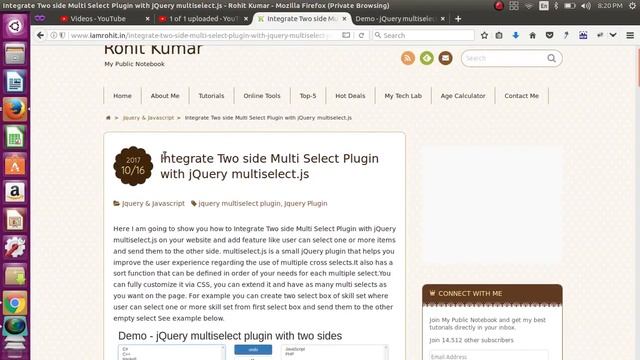Open the Online Tools menu item

click(x=262, y=96)
